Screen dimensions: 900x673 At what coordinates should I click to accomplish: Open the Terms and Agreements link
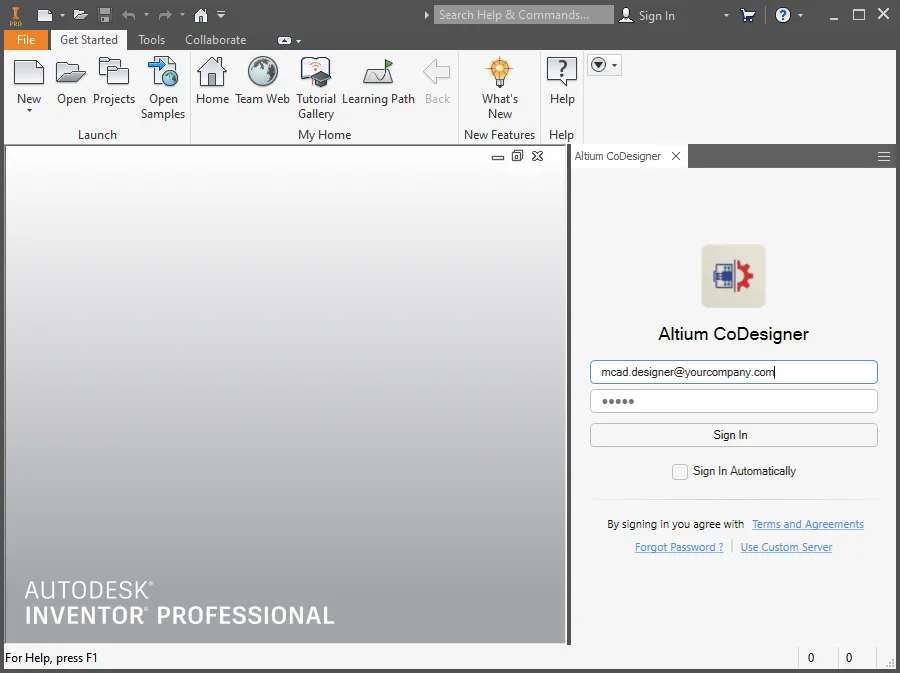pos(808,524)
